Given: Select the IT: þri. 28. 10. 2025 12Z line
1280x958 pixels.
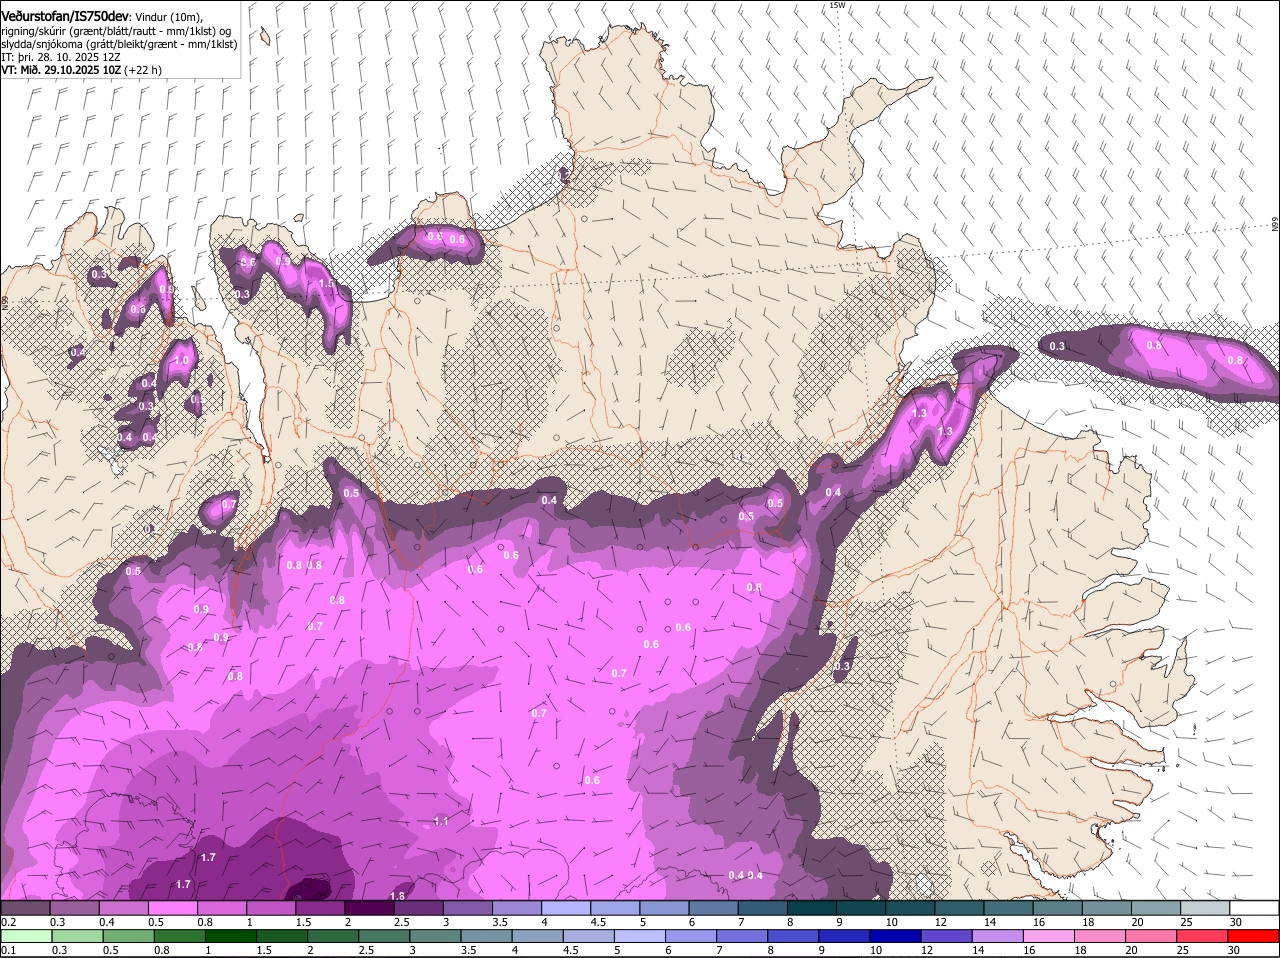Looking at the screenshot, I should pyautogui.click(x=61, y=57).
